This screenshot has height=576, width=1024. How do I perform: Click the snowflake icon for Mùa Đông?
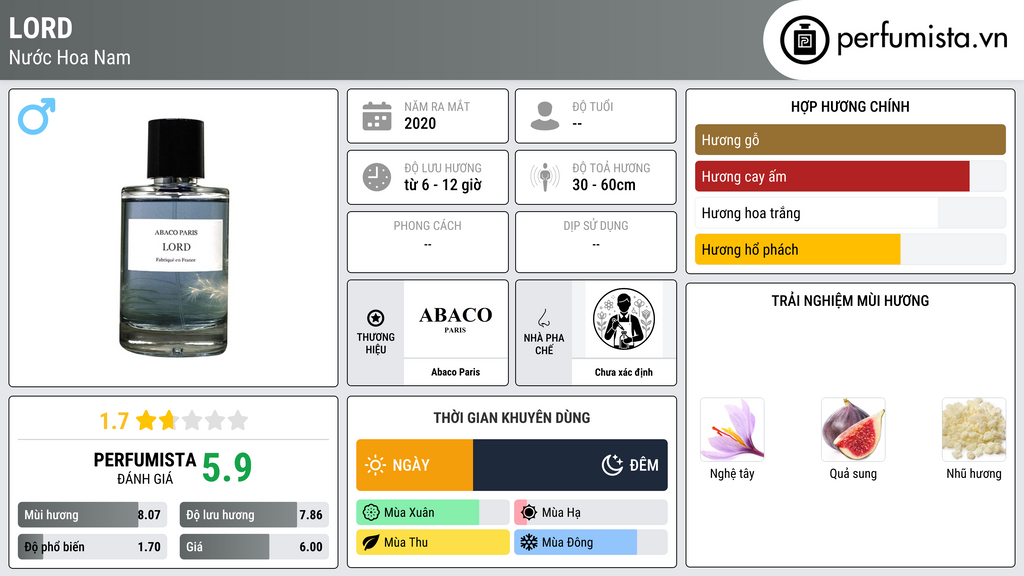coord(529,542)
